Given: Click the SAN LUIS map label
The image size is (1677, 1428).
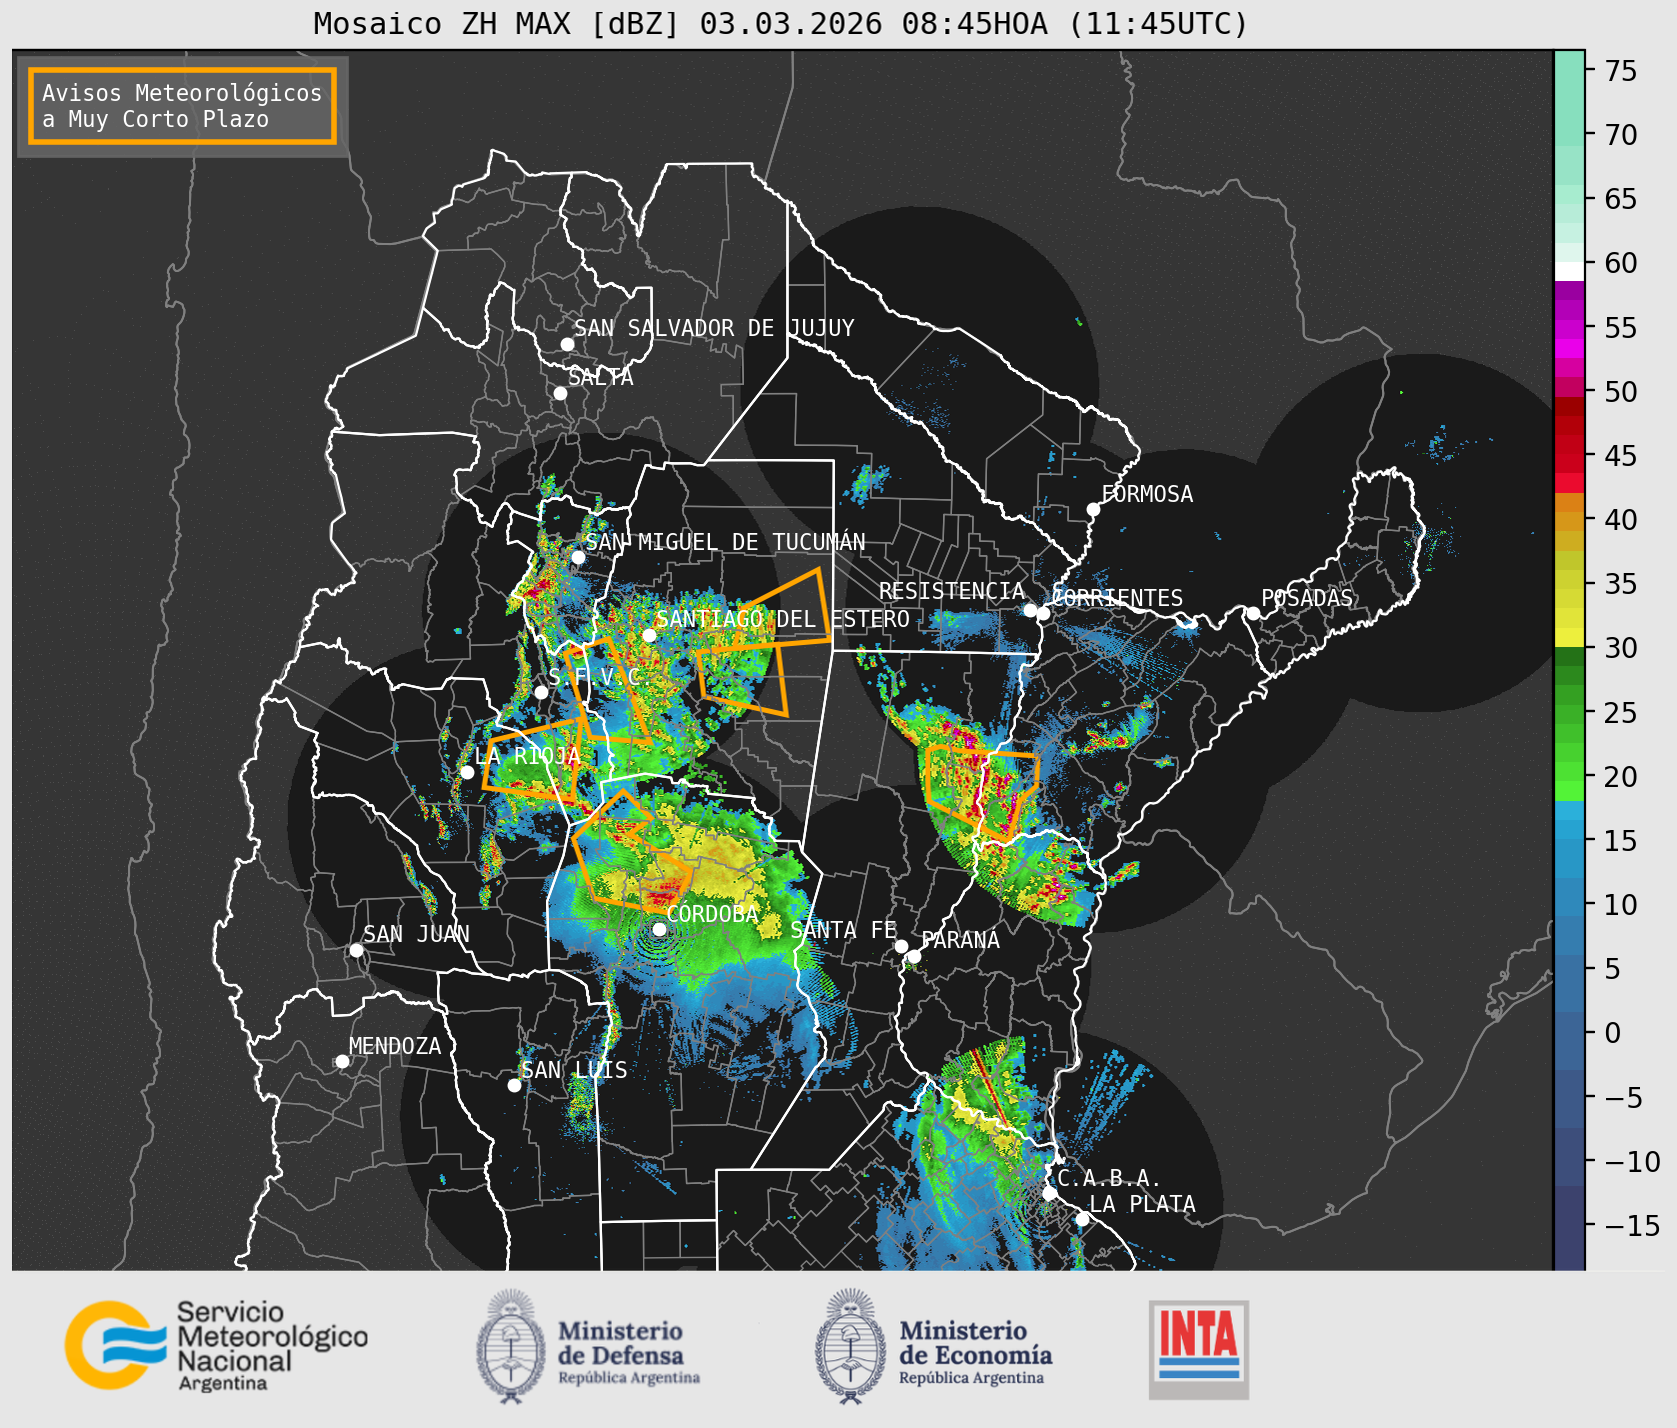Looking at the screenshot, I should point(575,1070).
